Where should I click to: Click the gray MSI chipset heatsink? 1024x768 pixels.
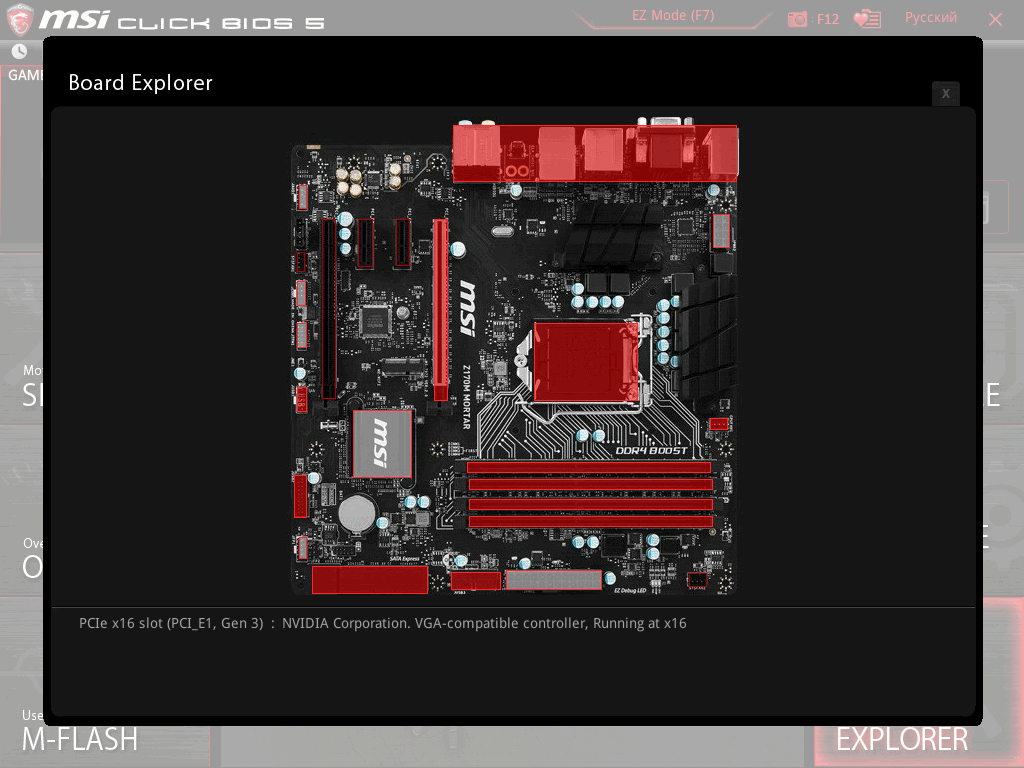point(382,443)
